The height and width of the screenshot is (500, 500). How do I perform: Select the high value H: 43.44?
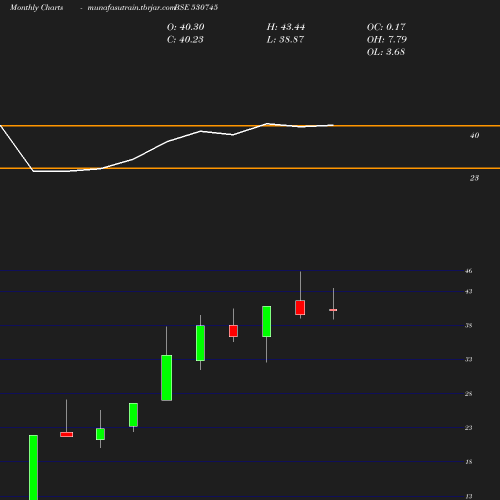286,27
